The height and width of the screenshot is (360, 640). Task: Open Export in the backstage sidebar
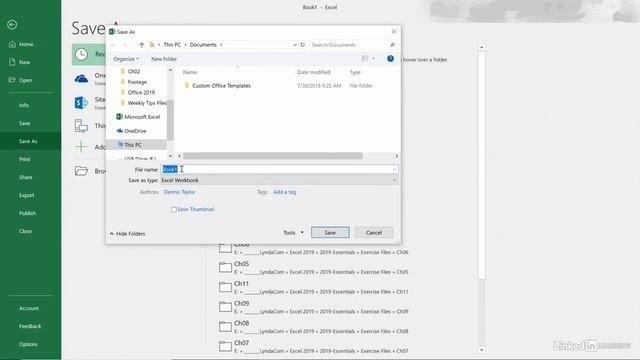[27, 195]
